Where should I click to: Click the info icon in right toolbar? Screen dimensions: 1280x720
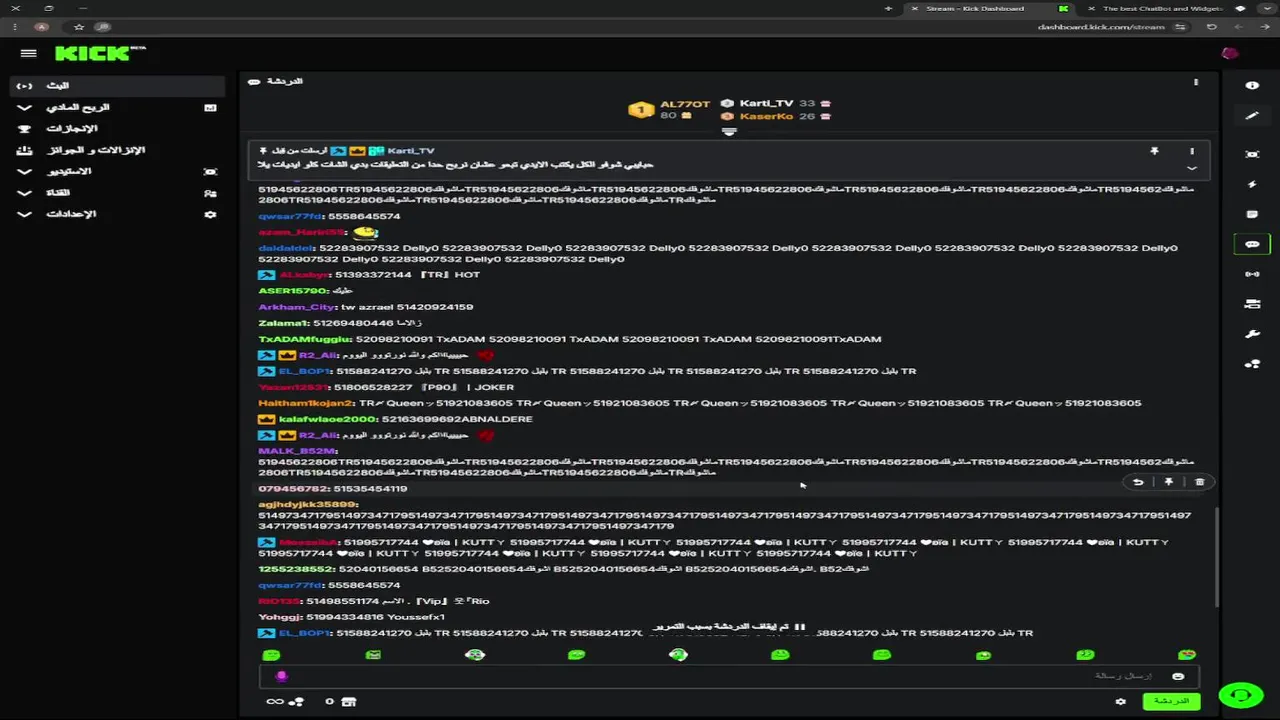[1252, 86]
